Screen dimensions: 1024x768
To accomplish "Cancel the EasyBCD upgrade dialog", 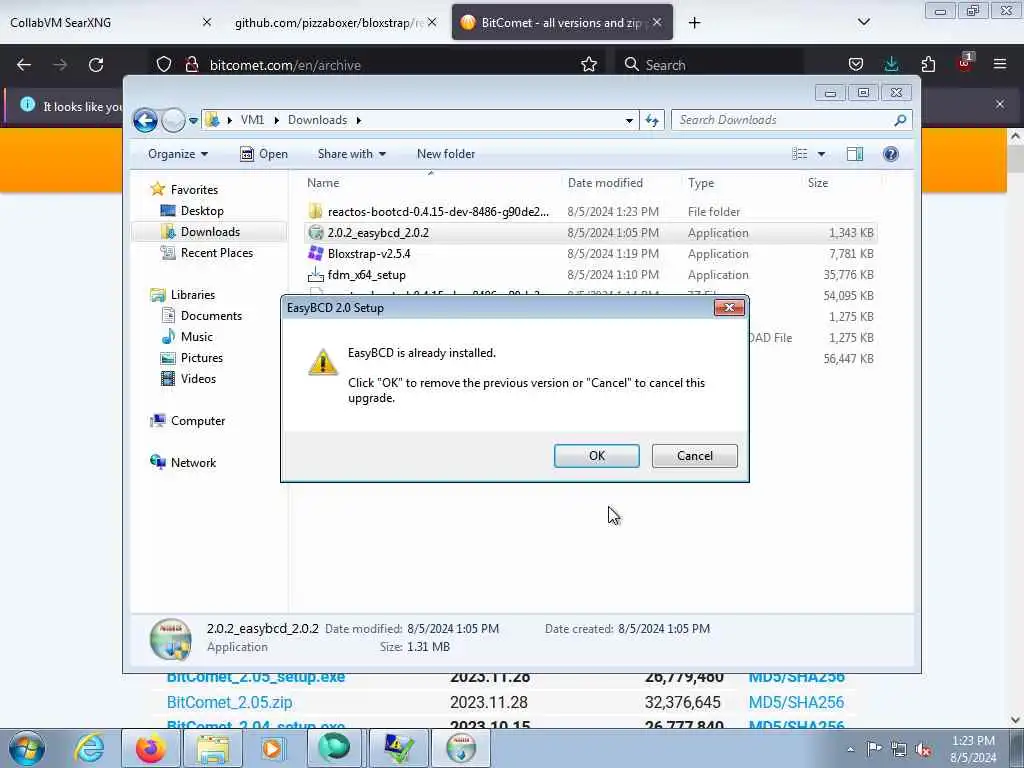I will [694, 456].
